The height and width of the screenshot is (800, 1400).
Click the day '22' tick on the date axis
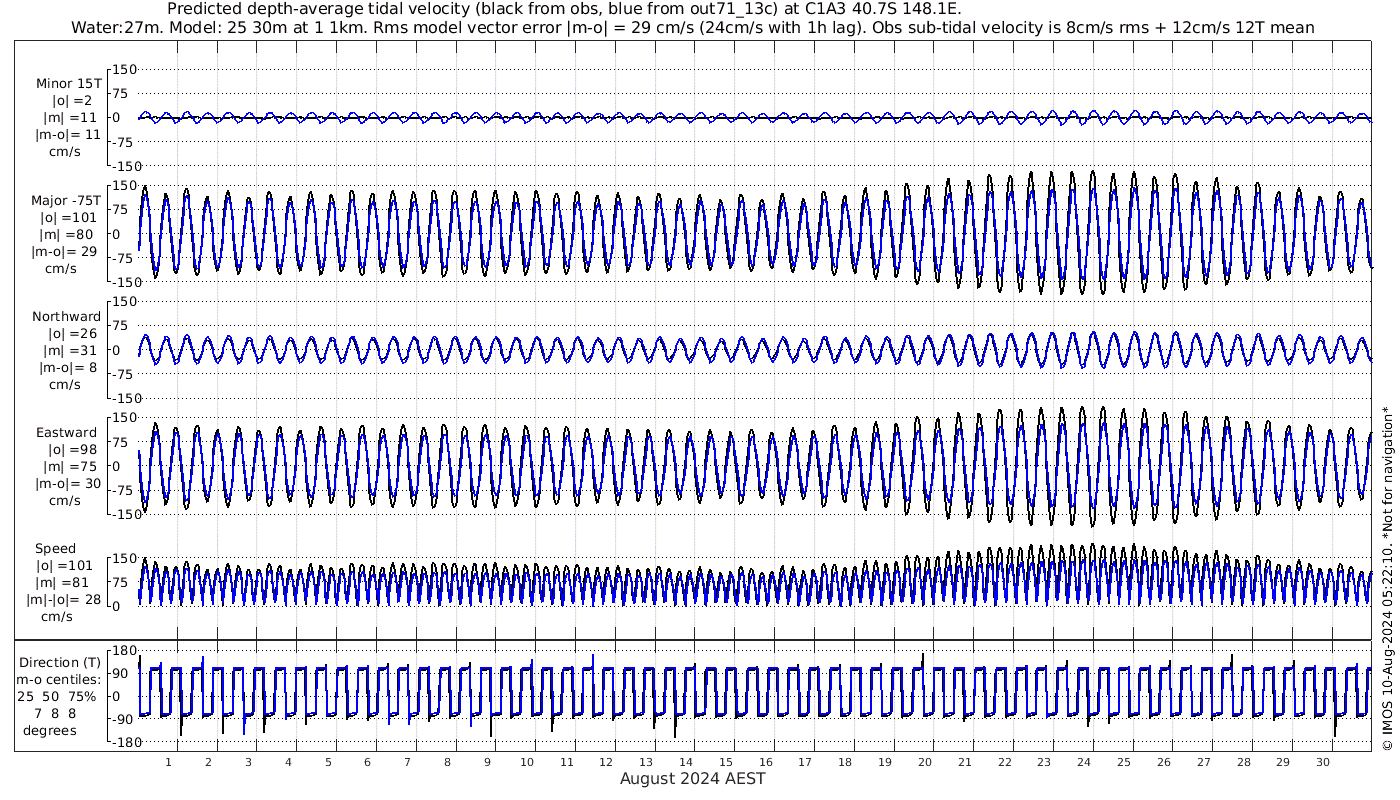click(x=1004, y=762)
